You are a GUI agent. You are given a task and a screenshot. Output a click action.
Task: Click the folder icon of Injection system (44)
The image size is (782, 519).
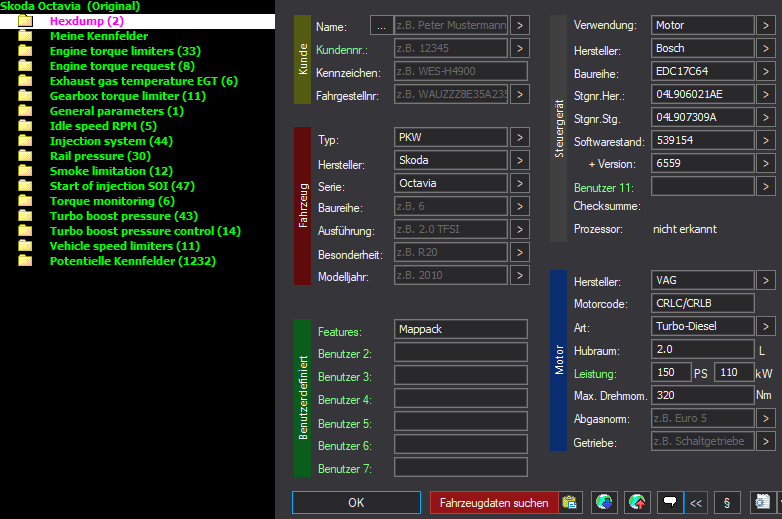pyautogui.click(x=25, y=141)
